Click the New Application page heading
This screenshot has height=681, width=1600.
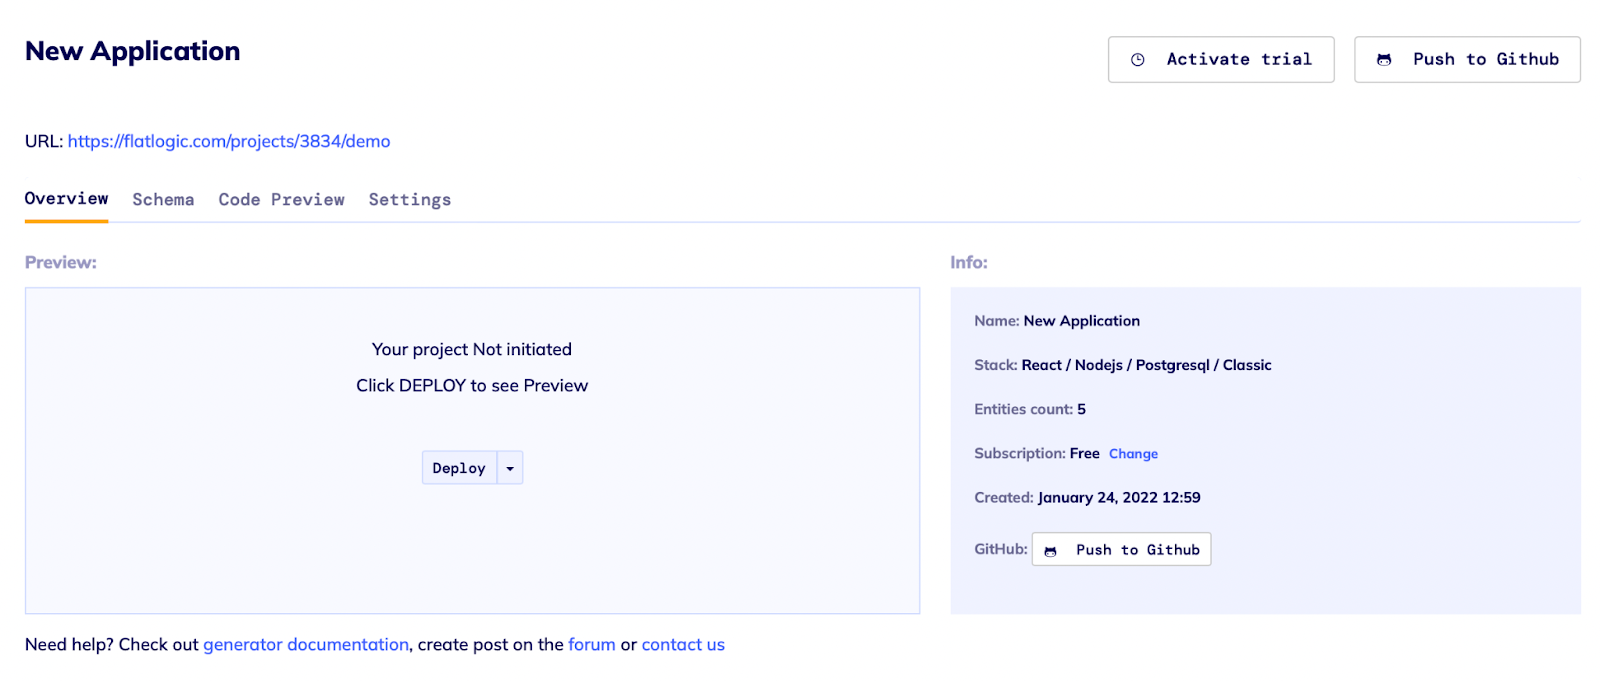pyautogui.click(x=132, y=51)
